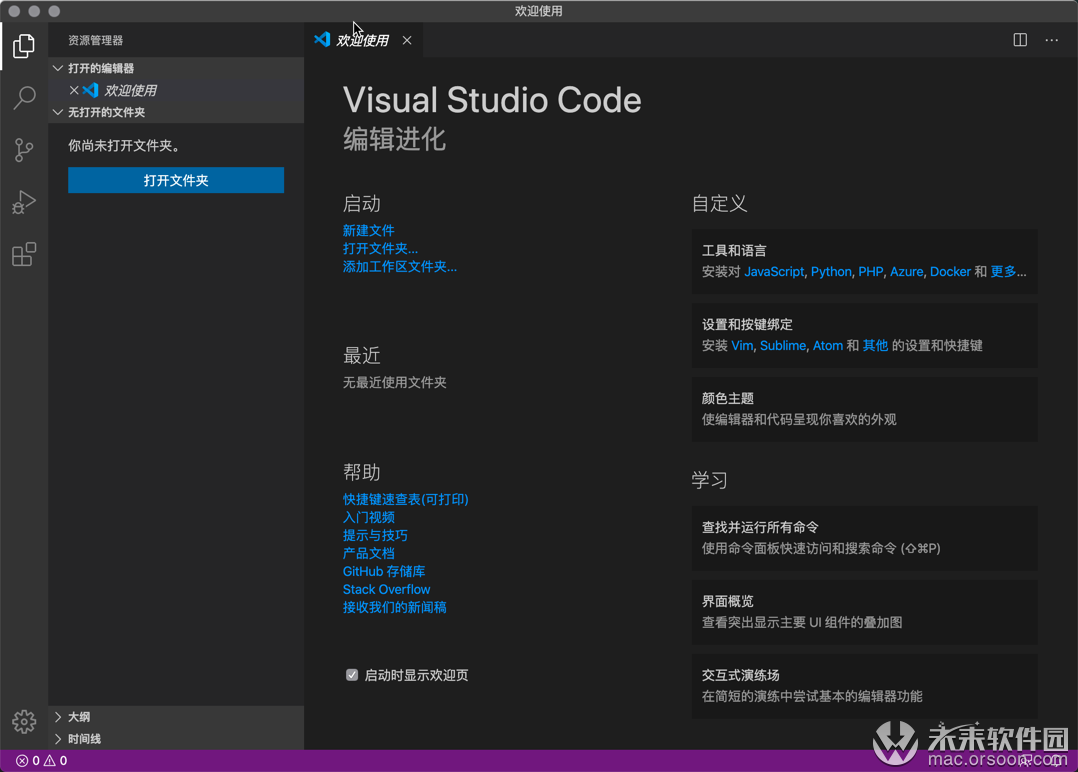The image size is (1078, 772).
Task: Open the 提示与技巧 link
Action: (375, 535)
